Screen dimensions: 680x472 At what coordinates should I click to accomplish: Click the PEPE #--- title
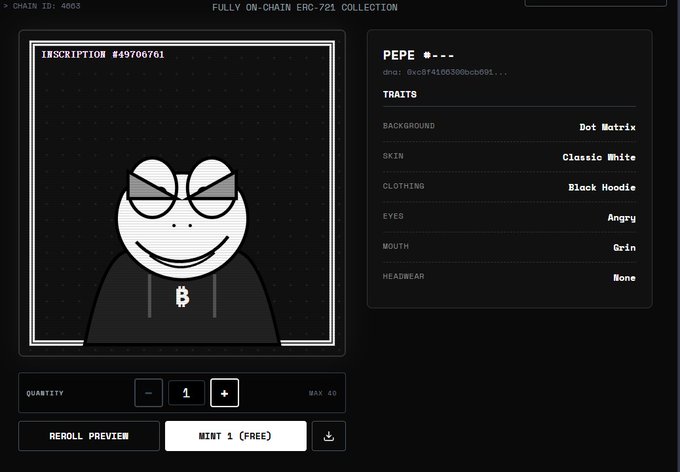[418, 55]
